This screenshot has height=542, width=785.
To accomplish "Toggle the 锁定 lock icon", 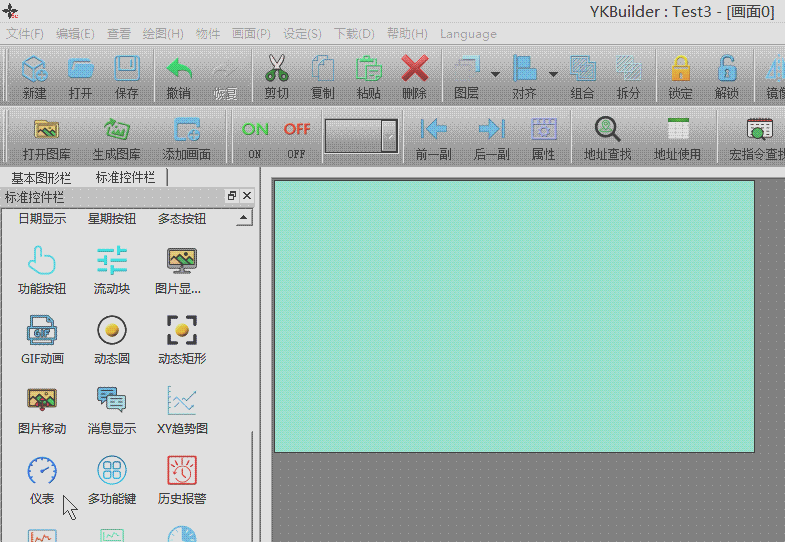I will 680,70.
